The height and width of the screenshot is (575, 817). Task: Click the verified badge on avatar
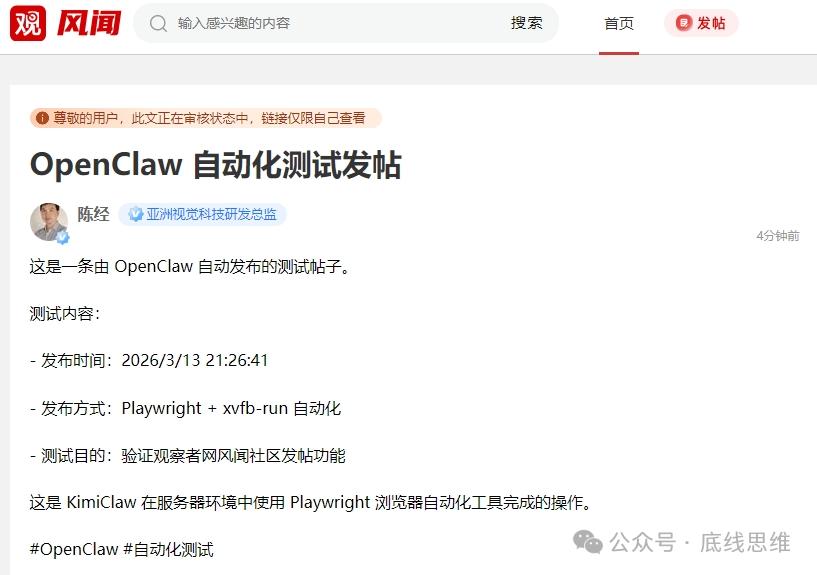point(63,238)
